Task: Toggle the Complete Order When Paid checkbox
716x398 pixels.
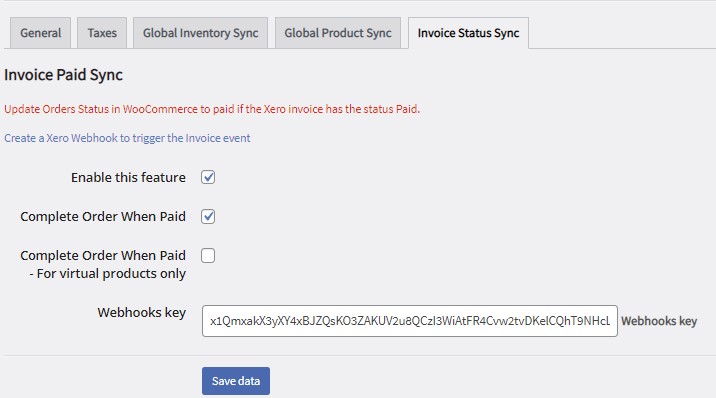Action: [208, 216]
